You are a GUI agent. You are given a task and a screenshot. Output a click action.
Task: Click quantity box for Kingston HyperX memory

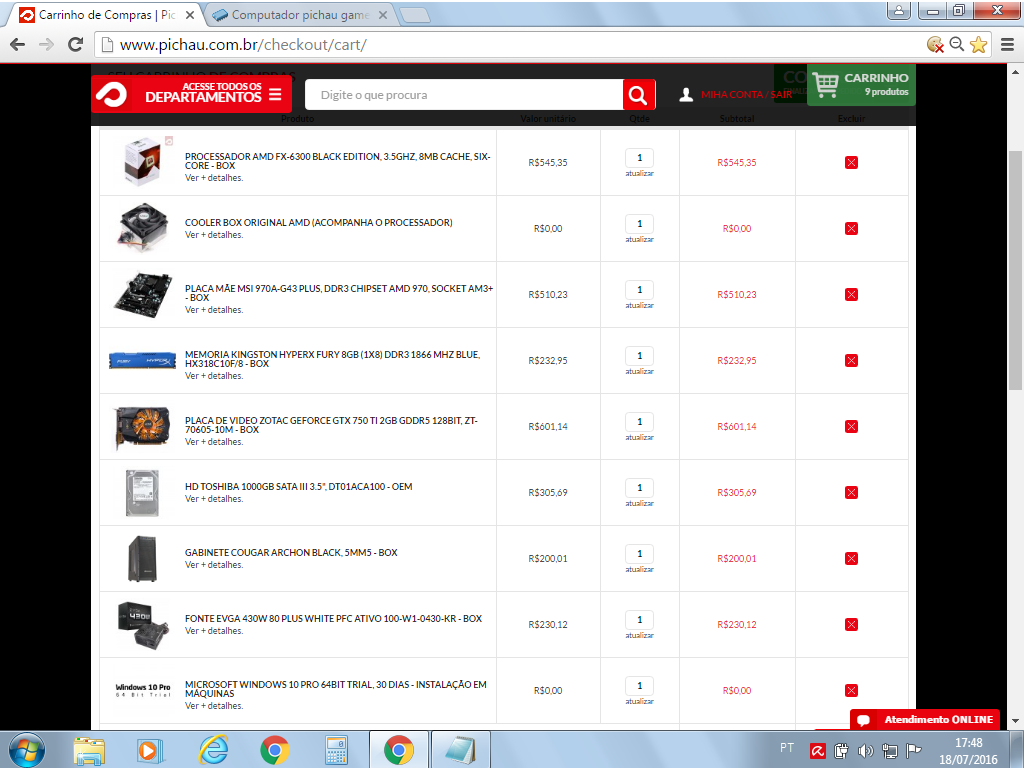click(x=639, y=355)
